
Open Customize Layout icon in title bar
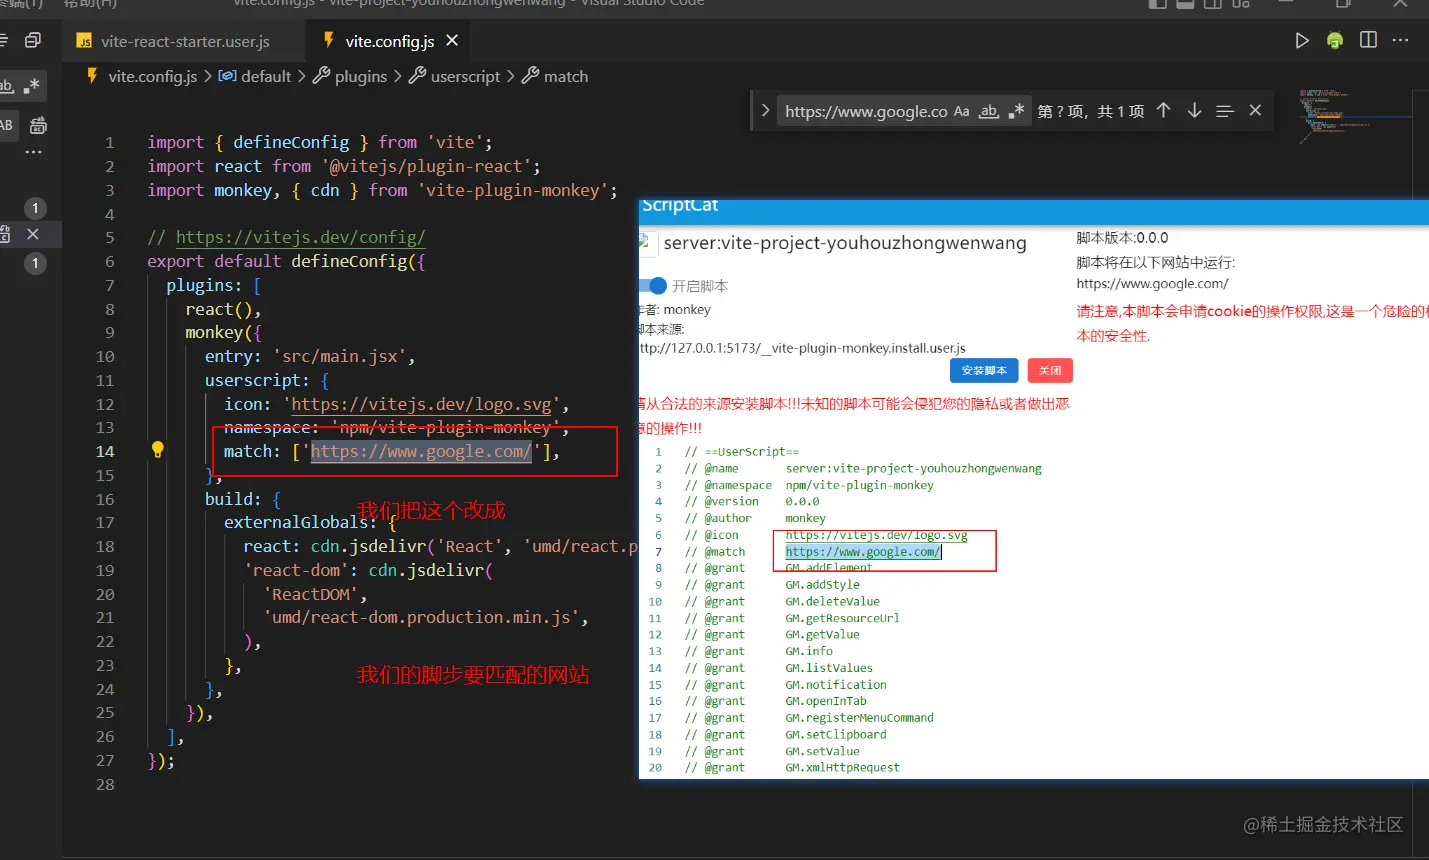pyautogui.click(x=1241, y=4)
